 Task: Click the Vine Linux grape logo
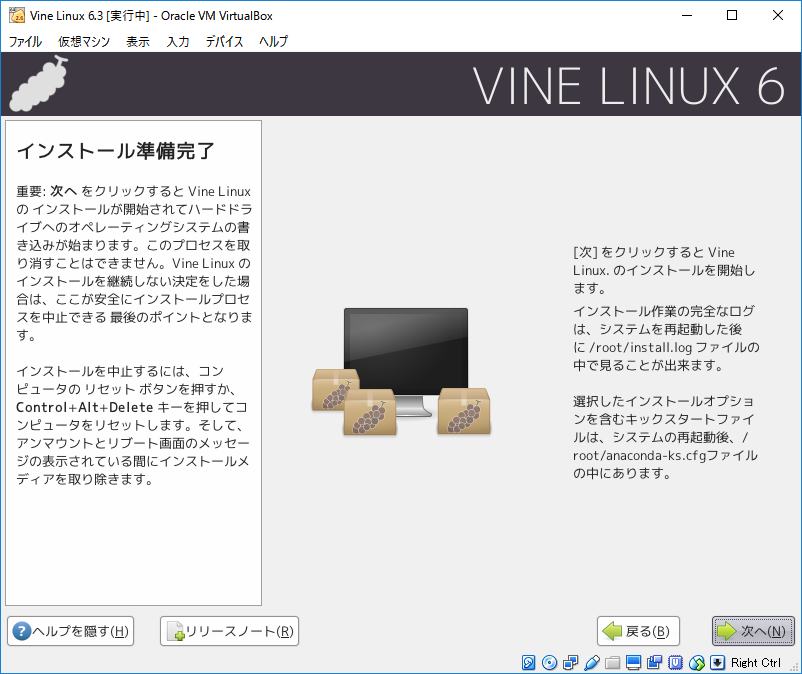(41, 83)
